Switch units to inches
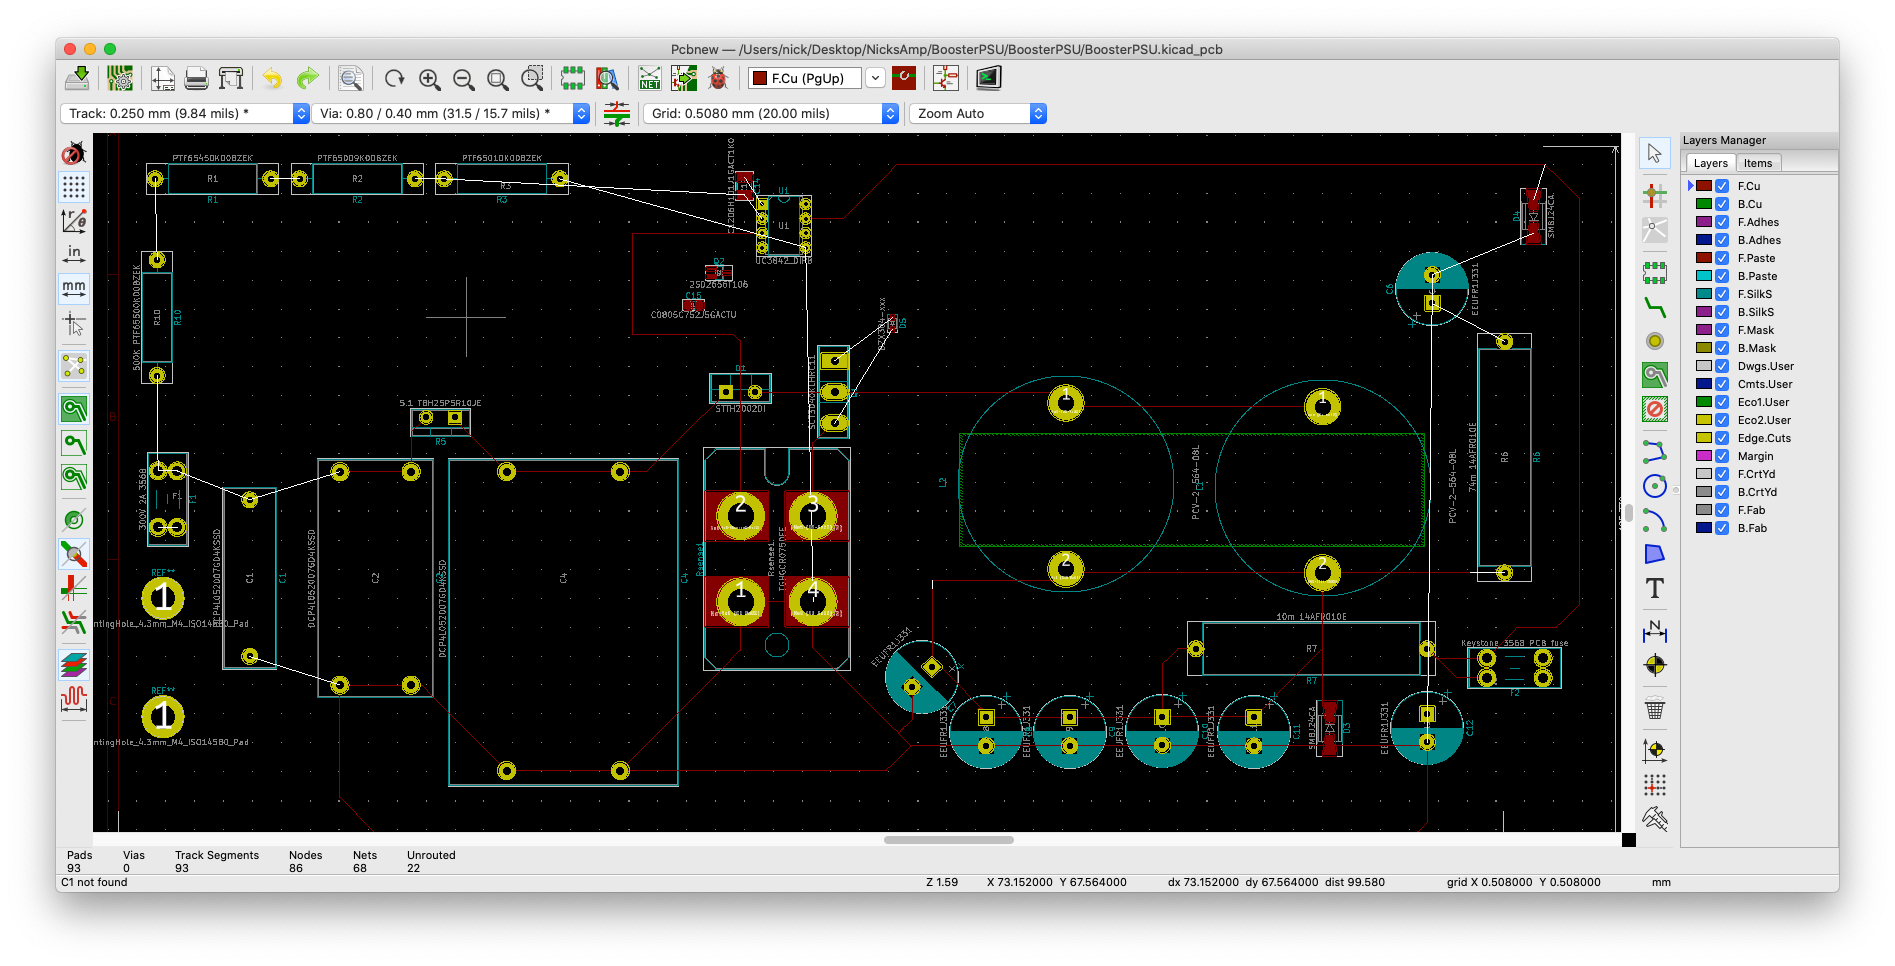Viewport: 1895px width, 966px height. pos(74,254)
